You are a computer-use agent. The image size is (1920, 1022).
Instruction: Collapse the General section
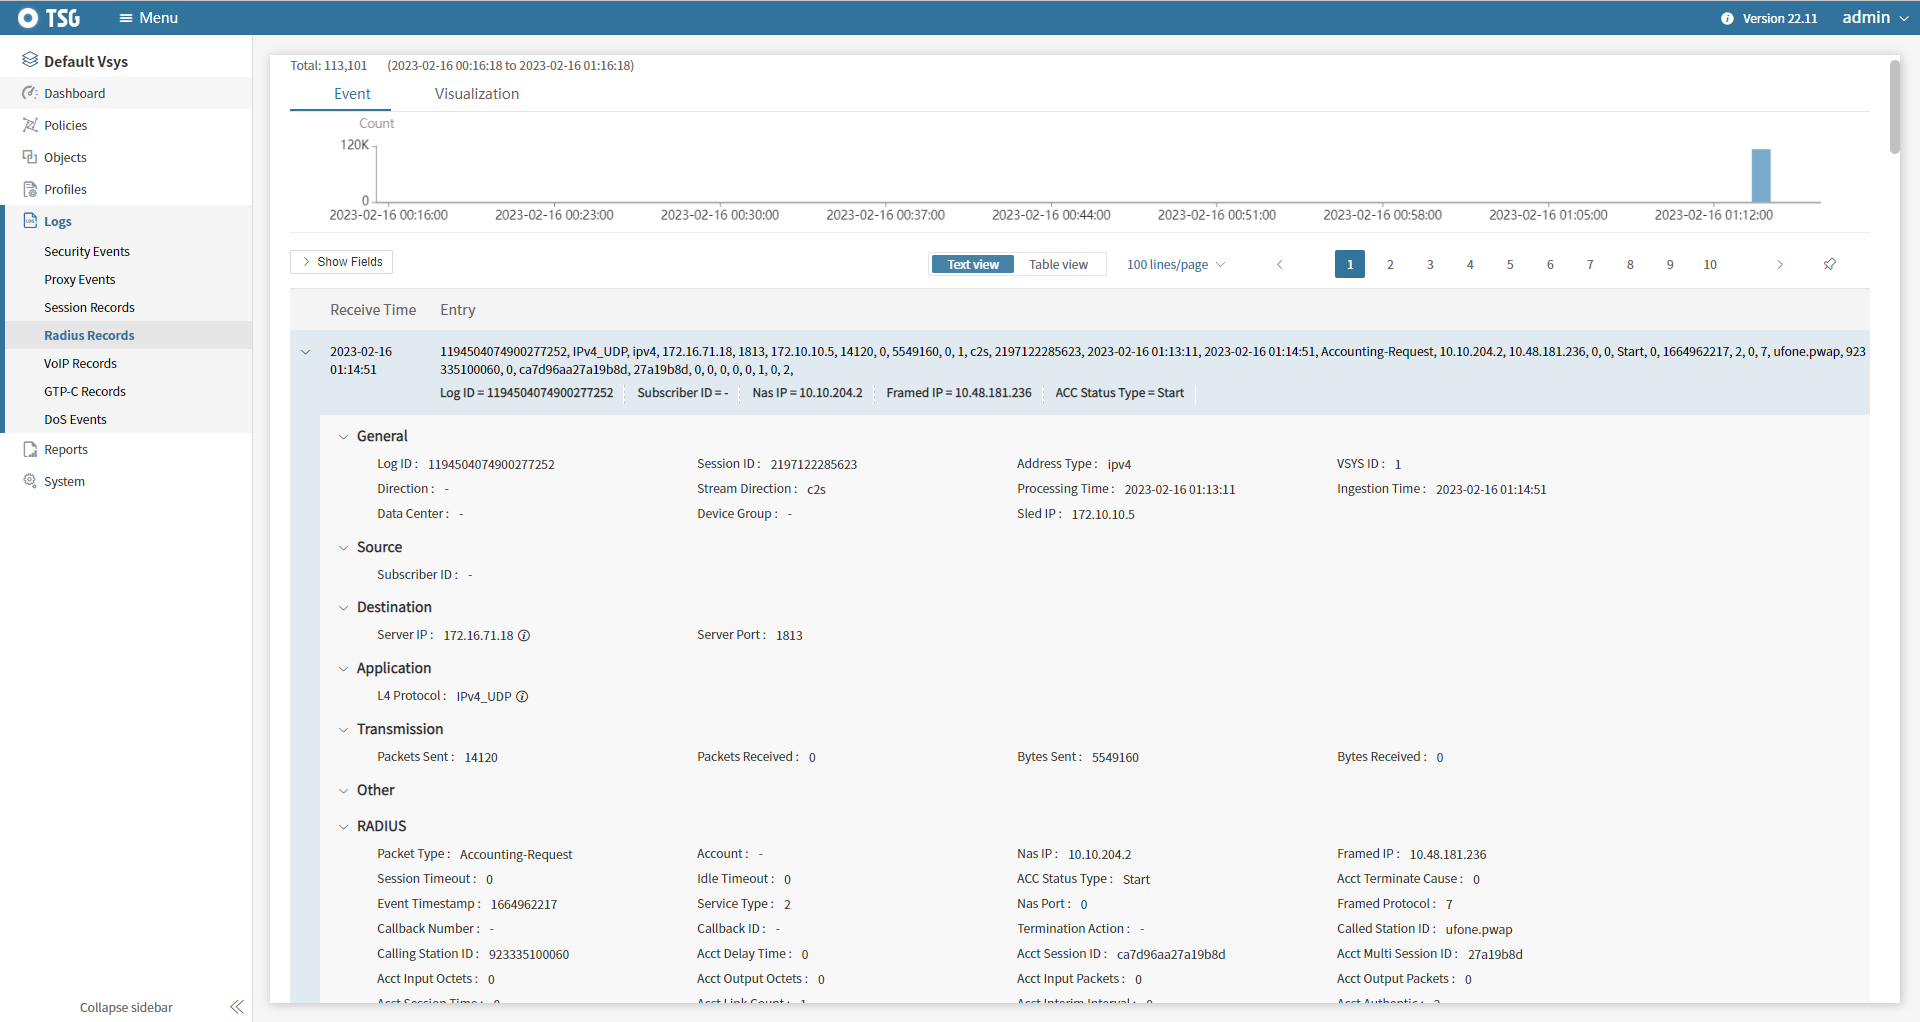point(343,437)
